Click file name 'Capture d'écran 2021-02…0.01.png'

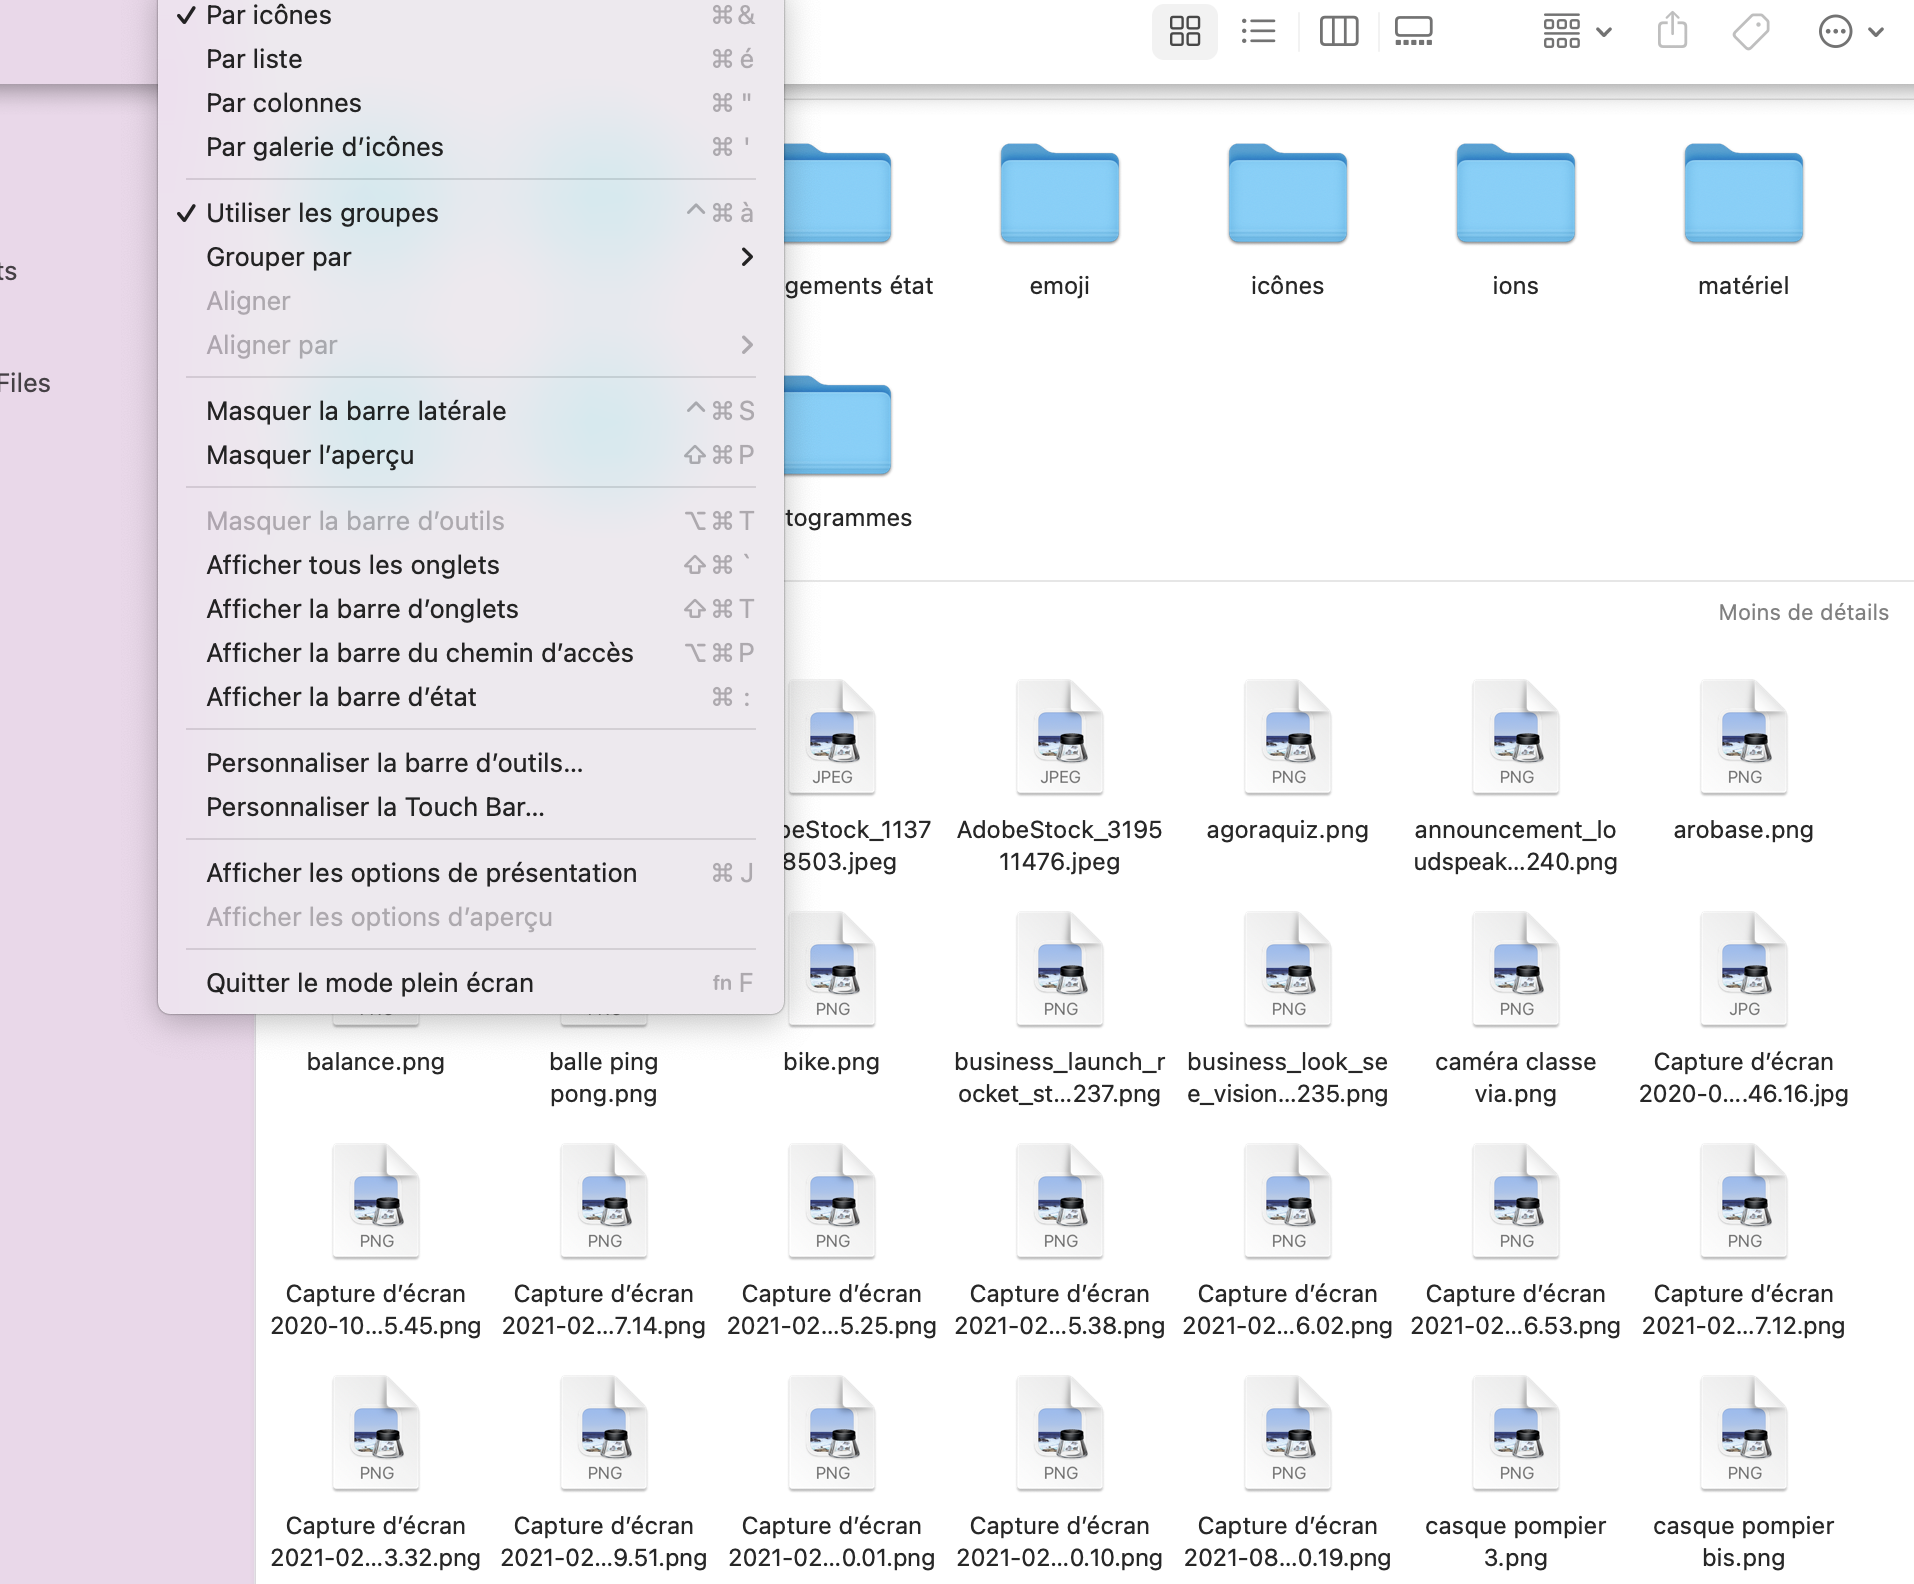click(x=832, y=1542)
